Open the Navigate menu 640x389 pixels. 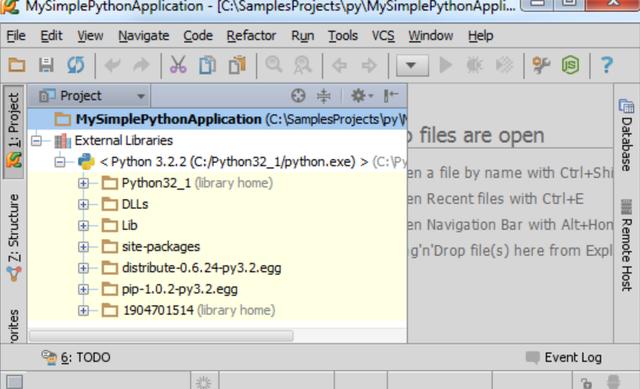(144, 36)
